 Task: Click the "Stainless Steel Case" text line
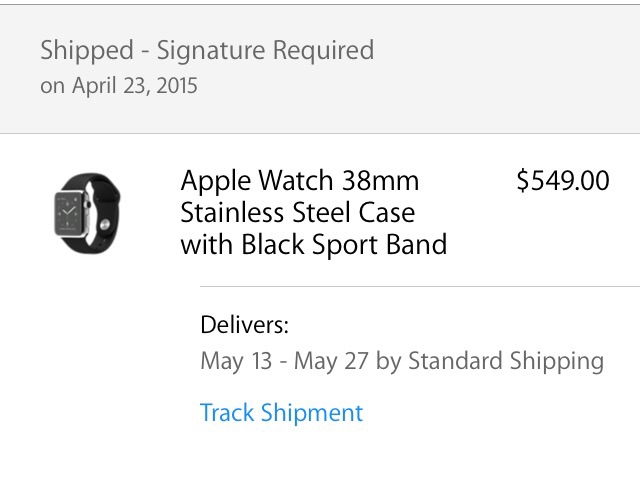pos(297,212)
